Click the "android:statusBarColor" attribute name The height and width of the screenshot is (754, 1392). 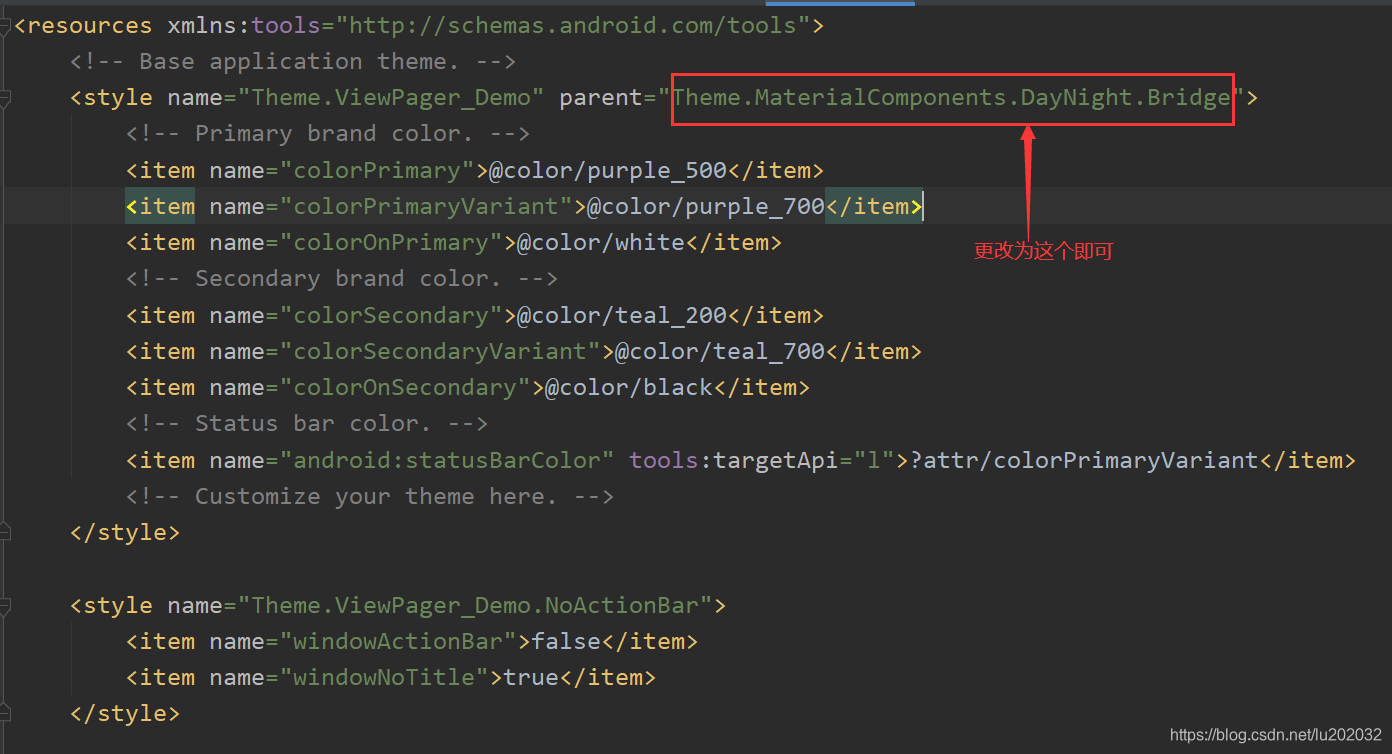point(447,461)
